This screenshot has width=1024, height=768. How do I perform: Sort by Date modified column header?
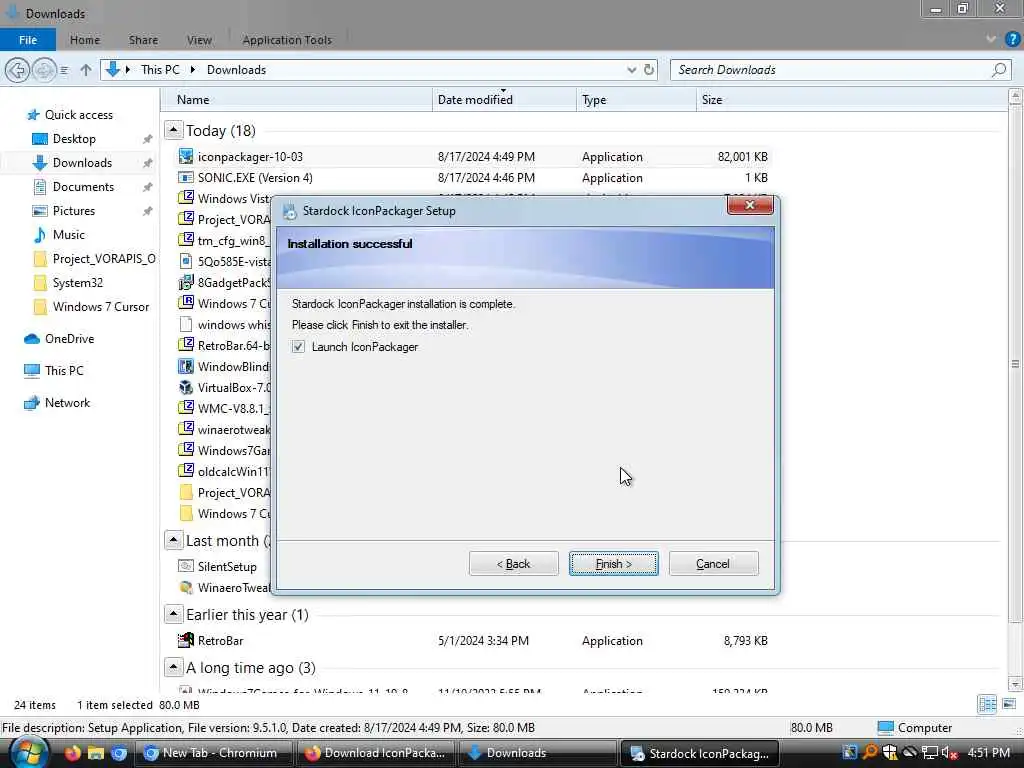[504, 100]
